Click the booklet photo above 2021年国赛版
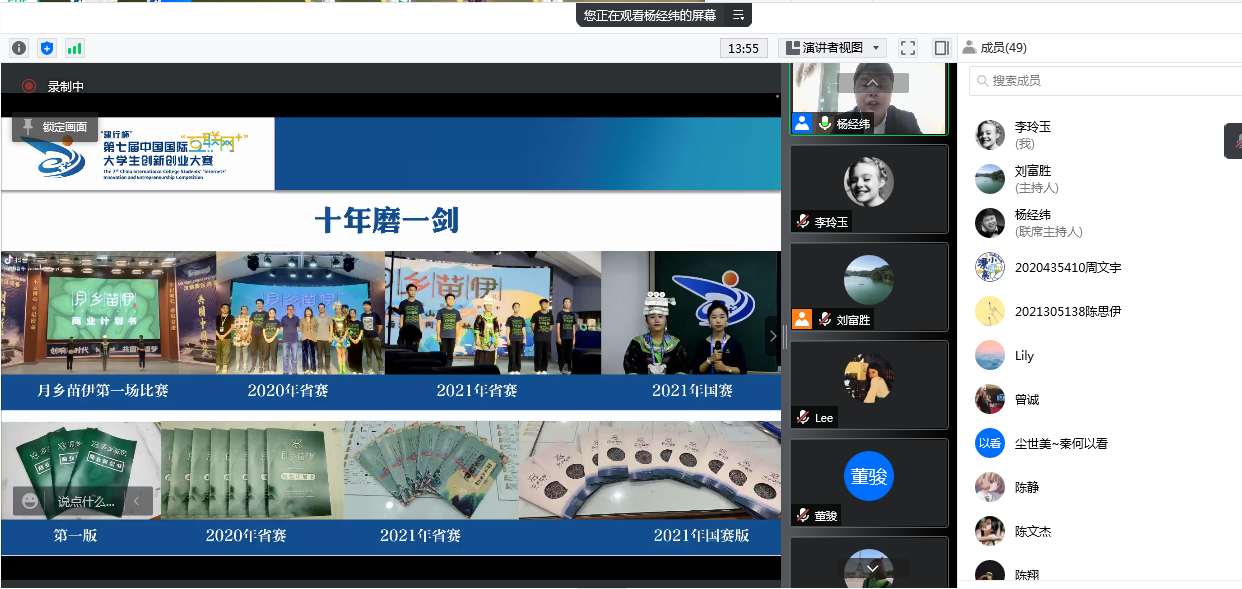This screenshot has height=589, width=1242. 650,470
